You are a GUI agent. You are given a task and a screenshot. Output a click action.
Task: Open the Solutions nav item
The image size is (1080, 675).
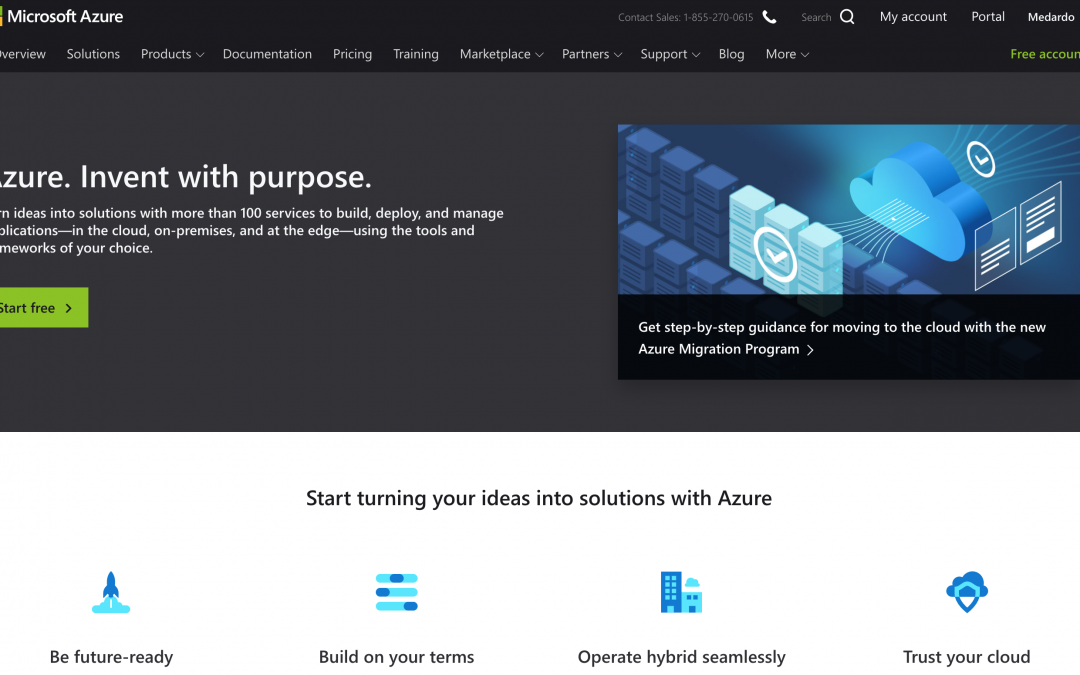click(x=93, y=54)
